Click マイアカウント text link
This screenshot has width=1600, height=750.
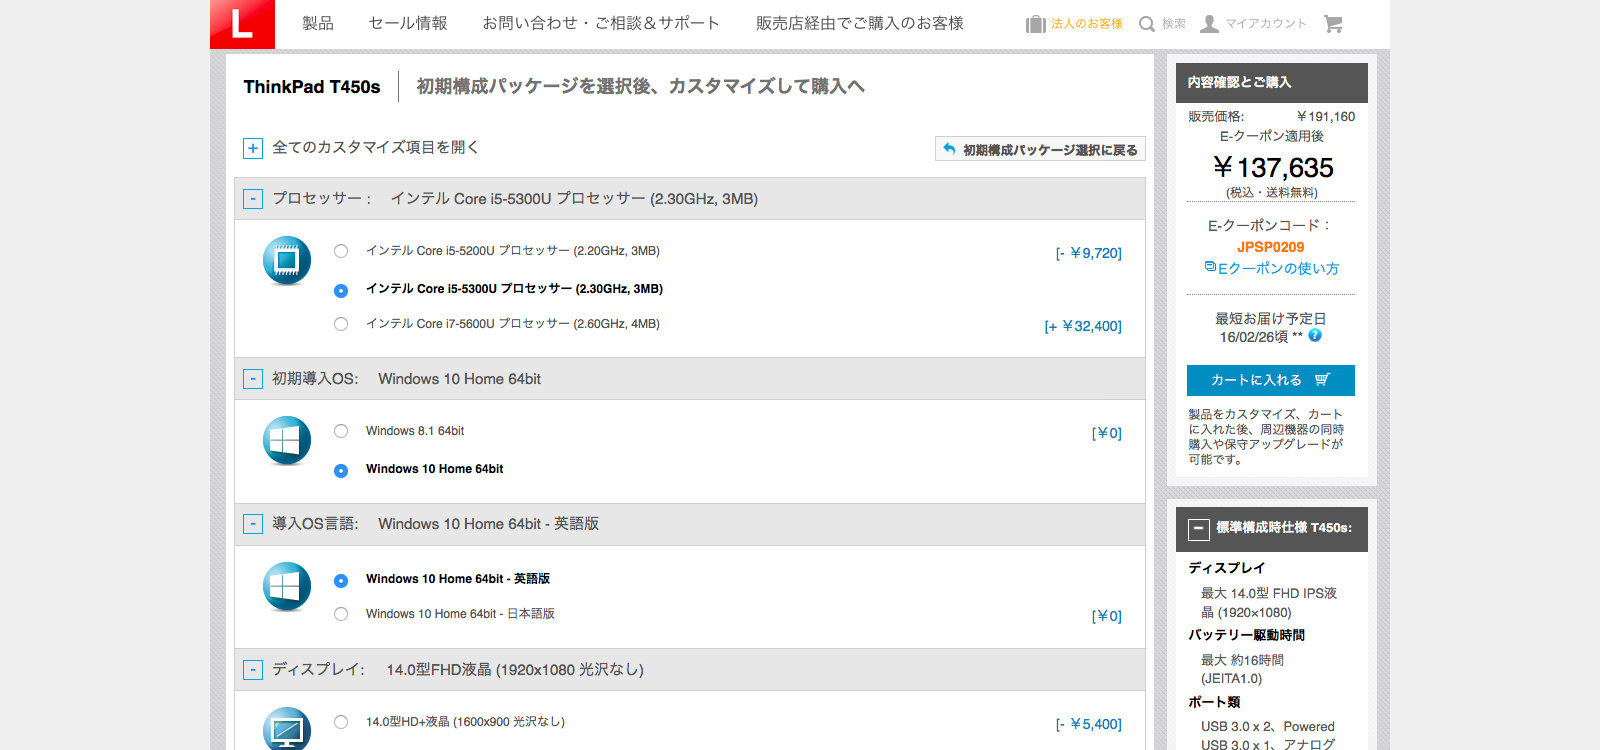click(x=1266, y=24)
